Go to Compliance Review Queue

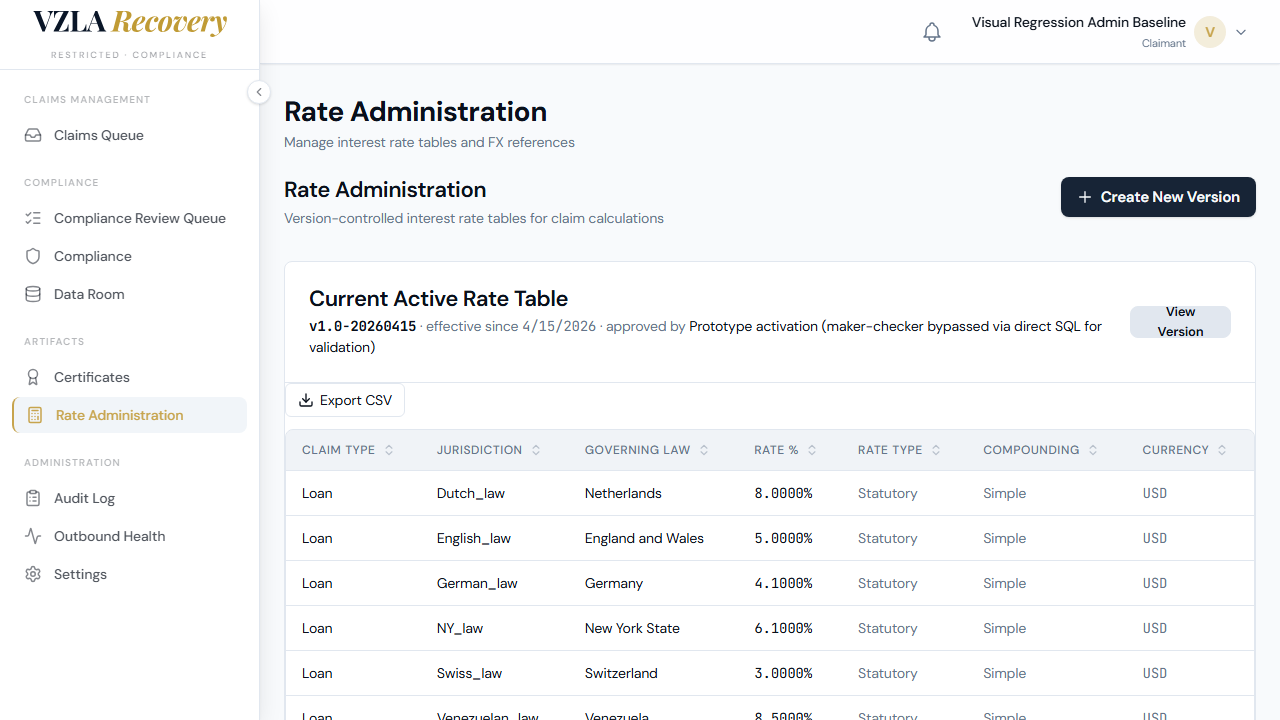coord(129,218)
